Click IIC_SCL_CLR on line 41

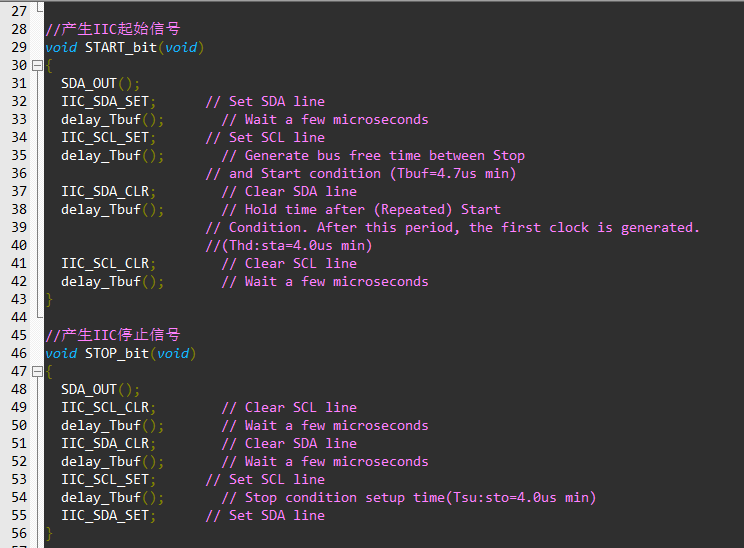(x=105, y=264)
